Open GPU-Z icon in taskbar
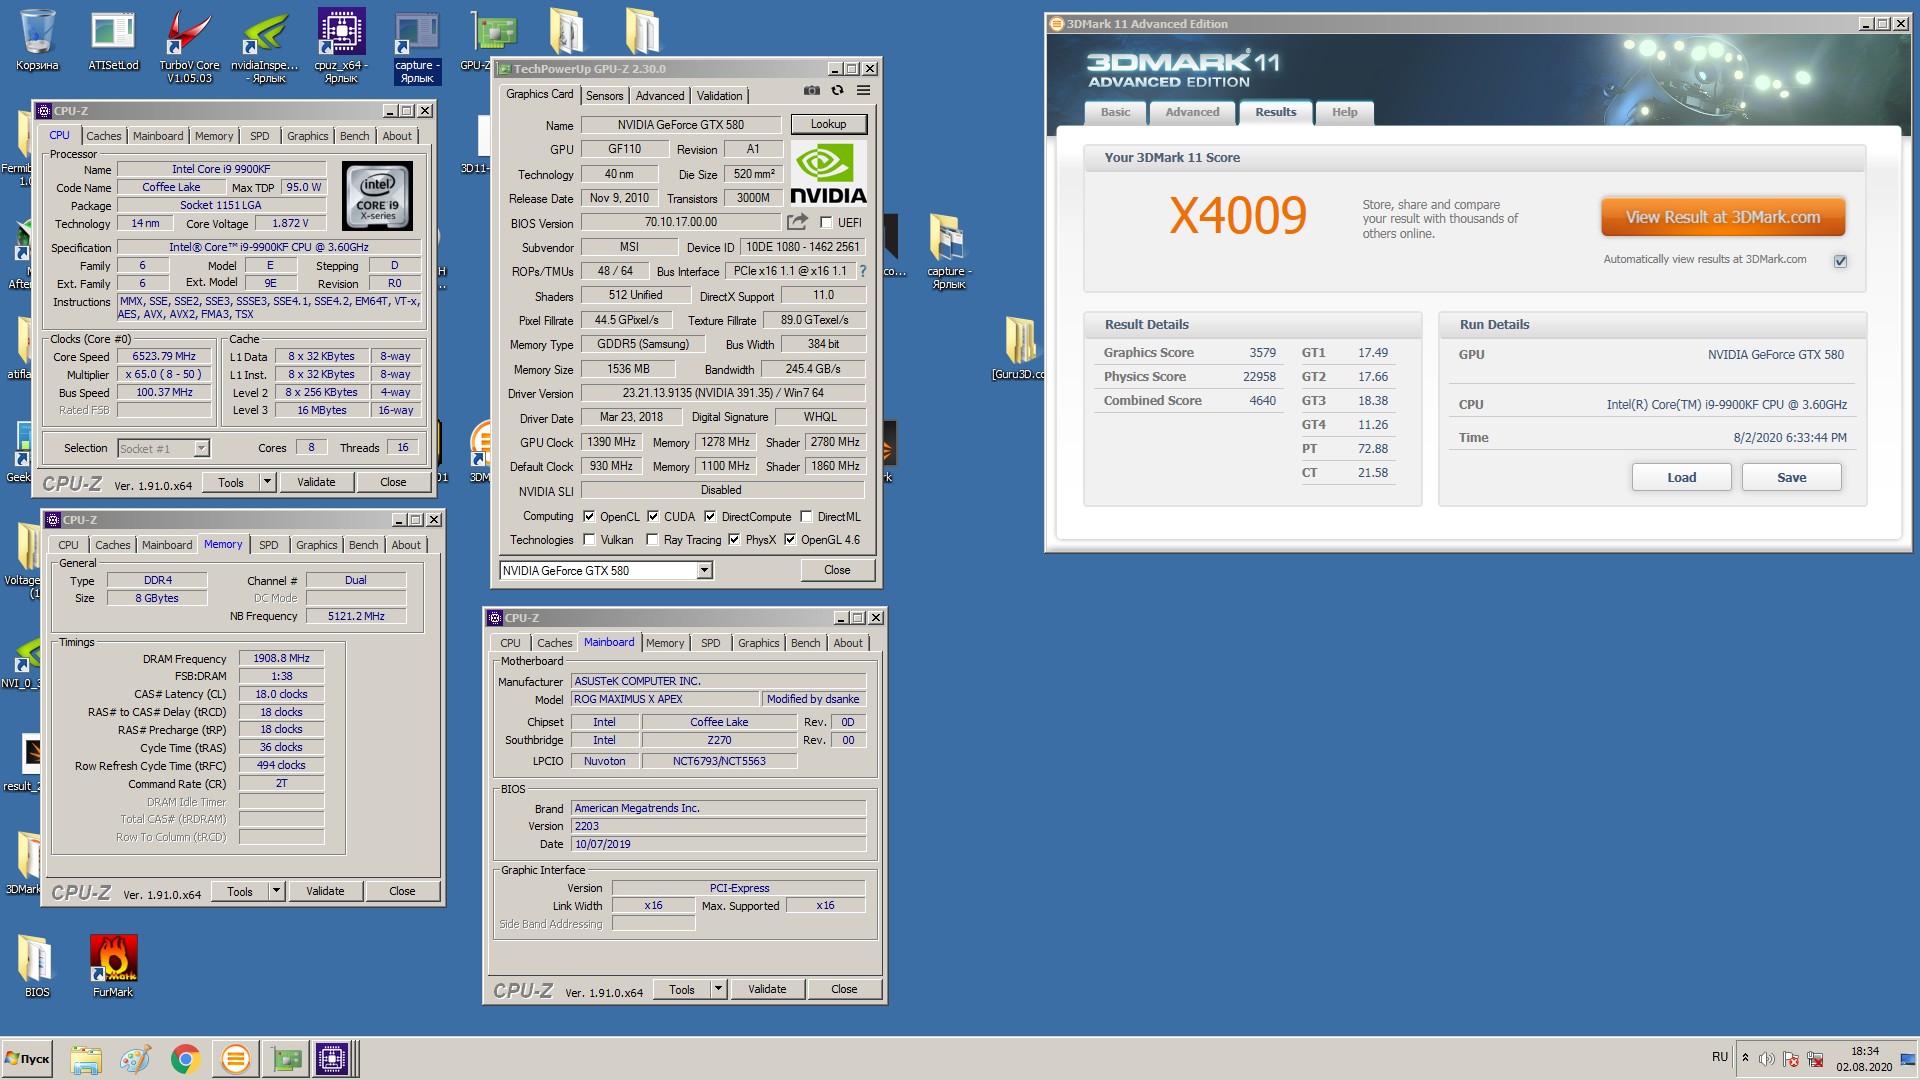This screenshot has width=1920, height=1080. click(x=286, y=1059)
